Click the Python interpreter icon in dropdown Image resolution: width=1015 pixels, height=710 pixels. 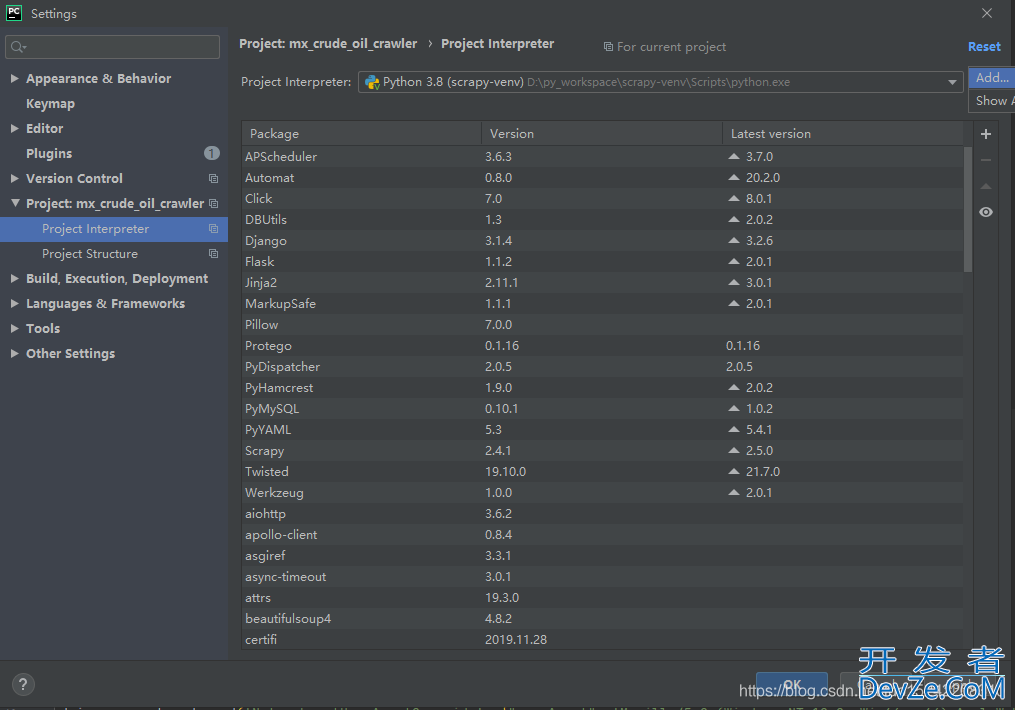372,82
